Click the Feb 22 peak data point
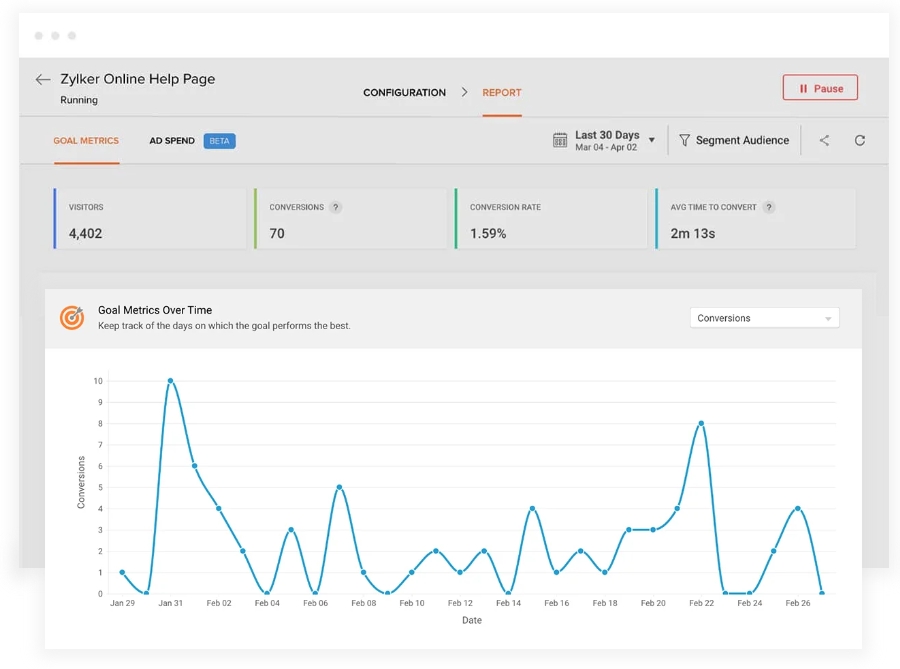Viewport: 900px width, 669px height. [701, 423]
